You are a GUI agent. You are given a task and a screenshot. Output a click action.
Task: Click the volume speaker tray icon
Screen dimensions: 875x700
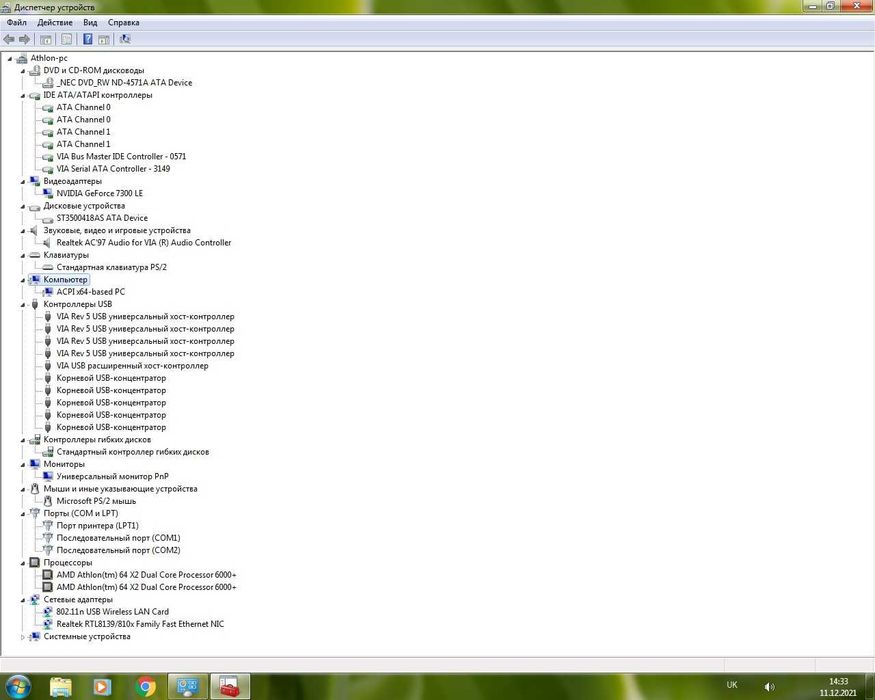point(770,687)
